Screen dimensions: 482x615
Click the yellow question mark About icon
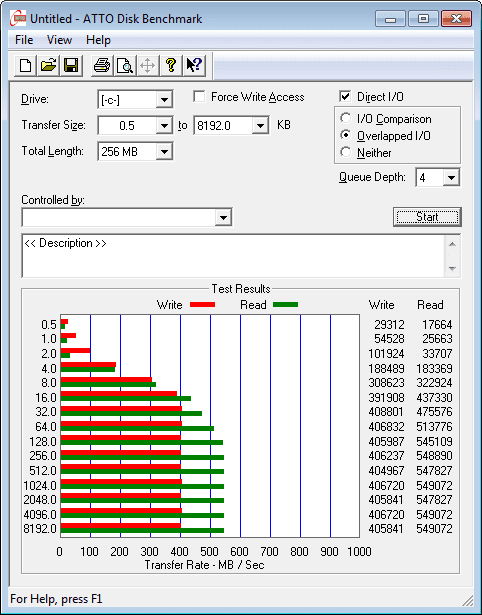pos(171,66)
